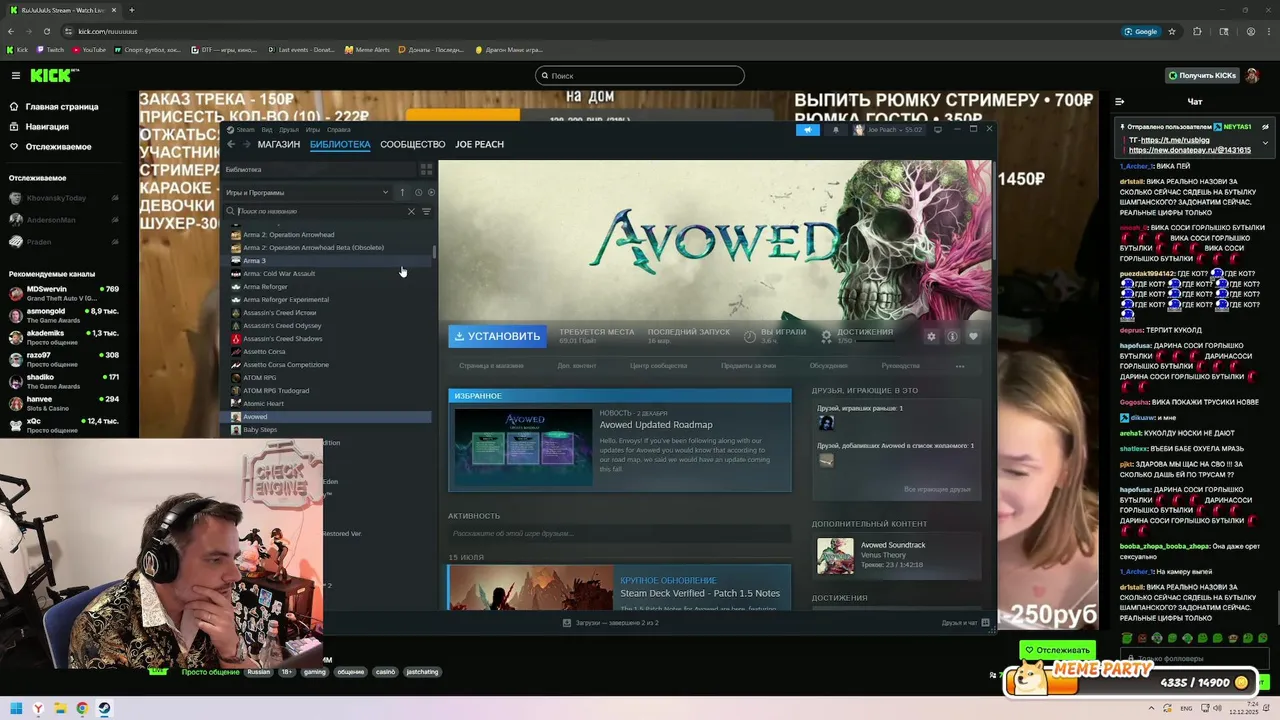Open the Joe Peach account dropdown
Screen dimensions: 1280x720
[x=889, y=130]
